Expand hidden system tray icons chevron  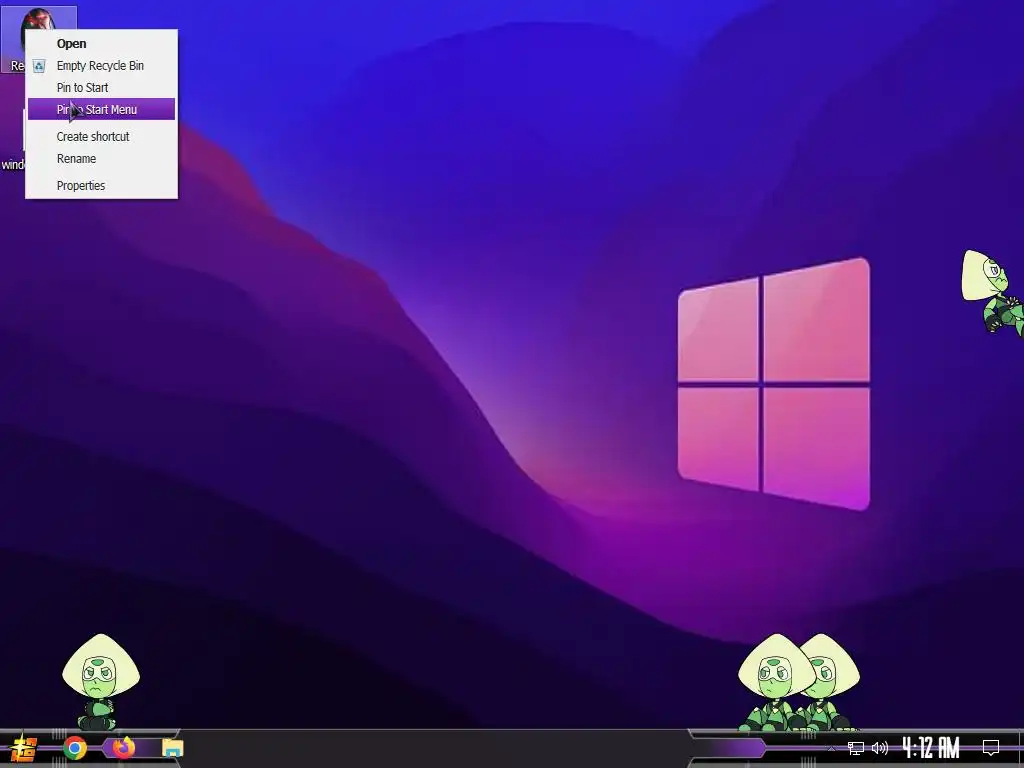[x=831, y=748]
